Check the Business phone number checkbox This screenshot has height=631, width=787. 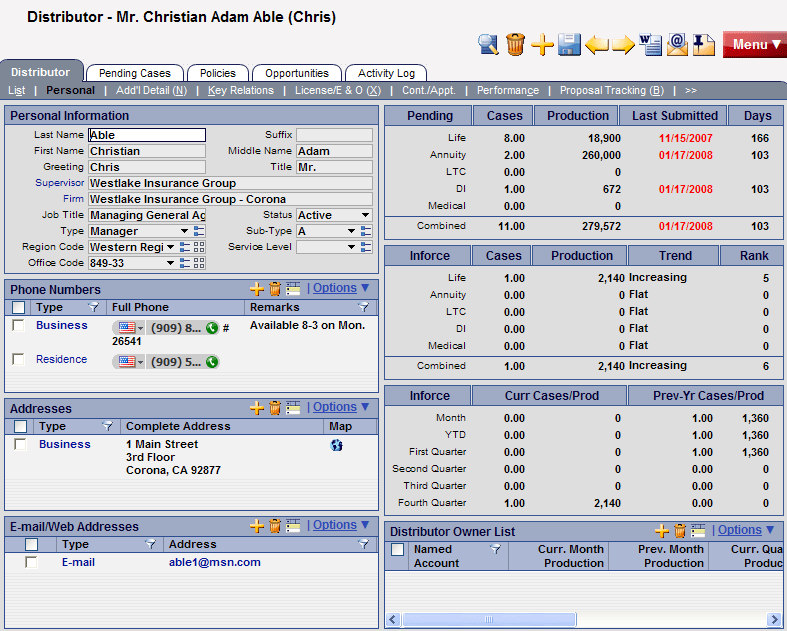18,326
